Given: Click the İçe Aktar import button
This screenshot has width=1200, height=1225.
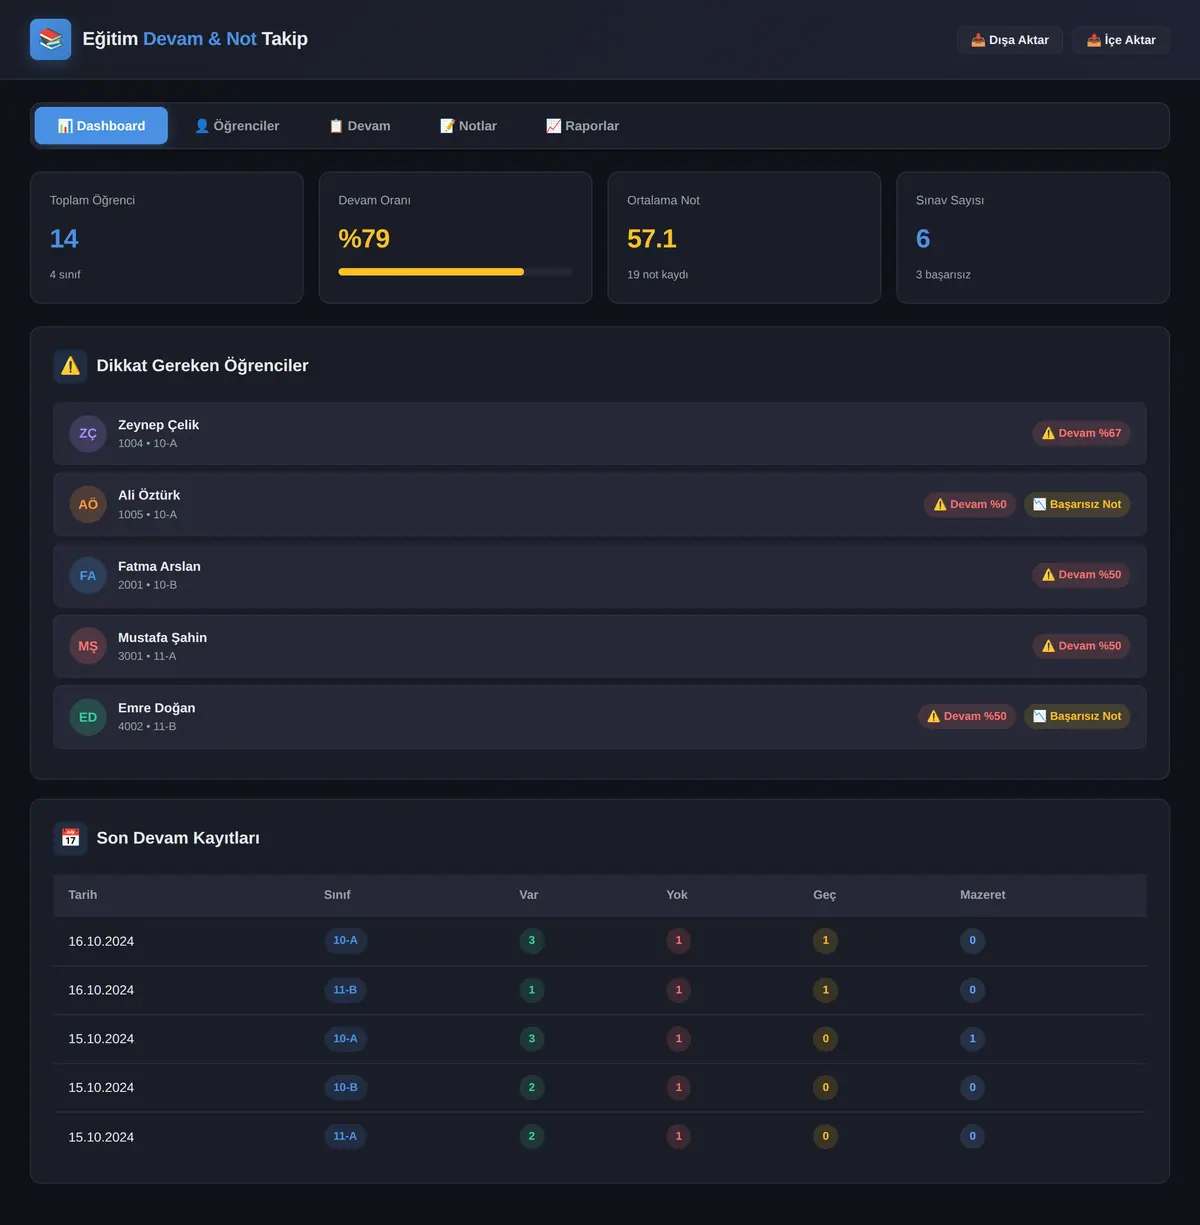Looking at the screenshot, I should point(1121,40).
